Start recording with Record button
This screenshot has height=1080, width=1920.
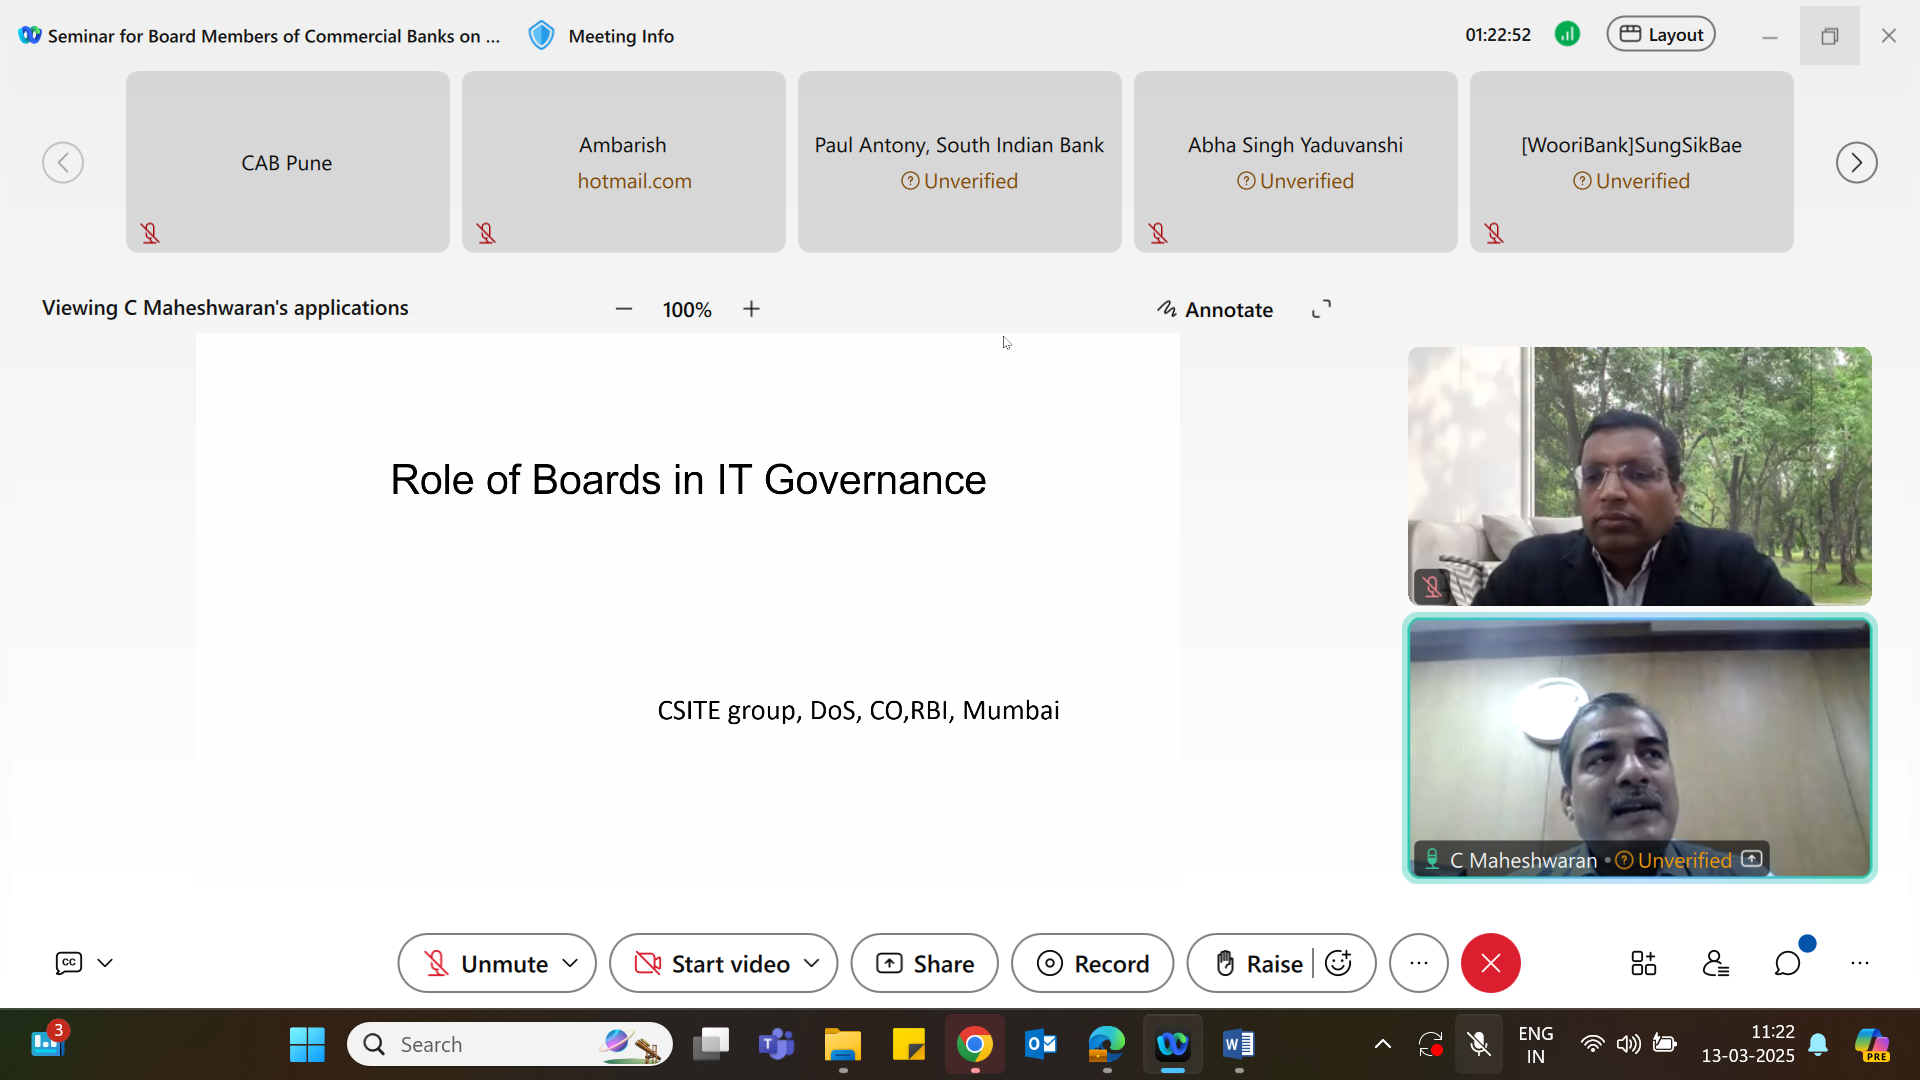1092,963
